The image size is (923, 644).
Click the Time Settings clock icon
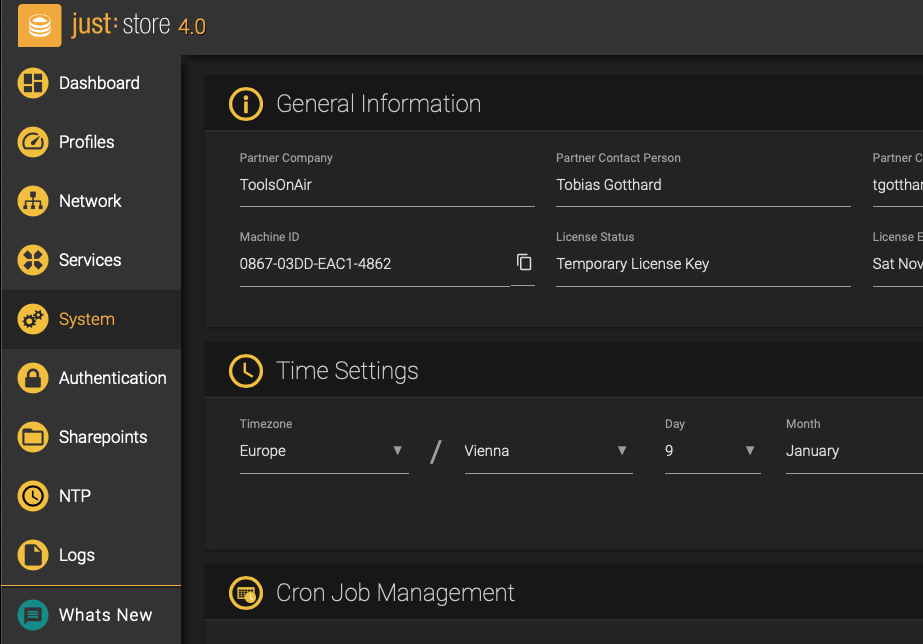245,371
